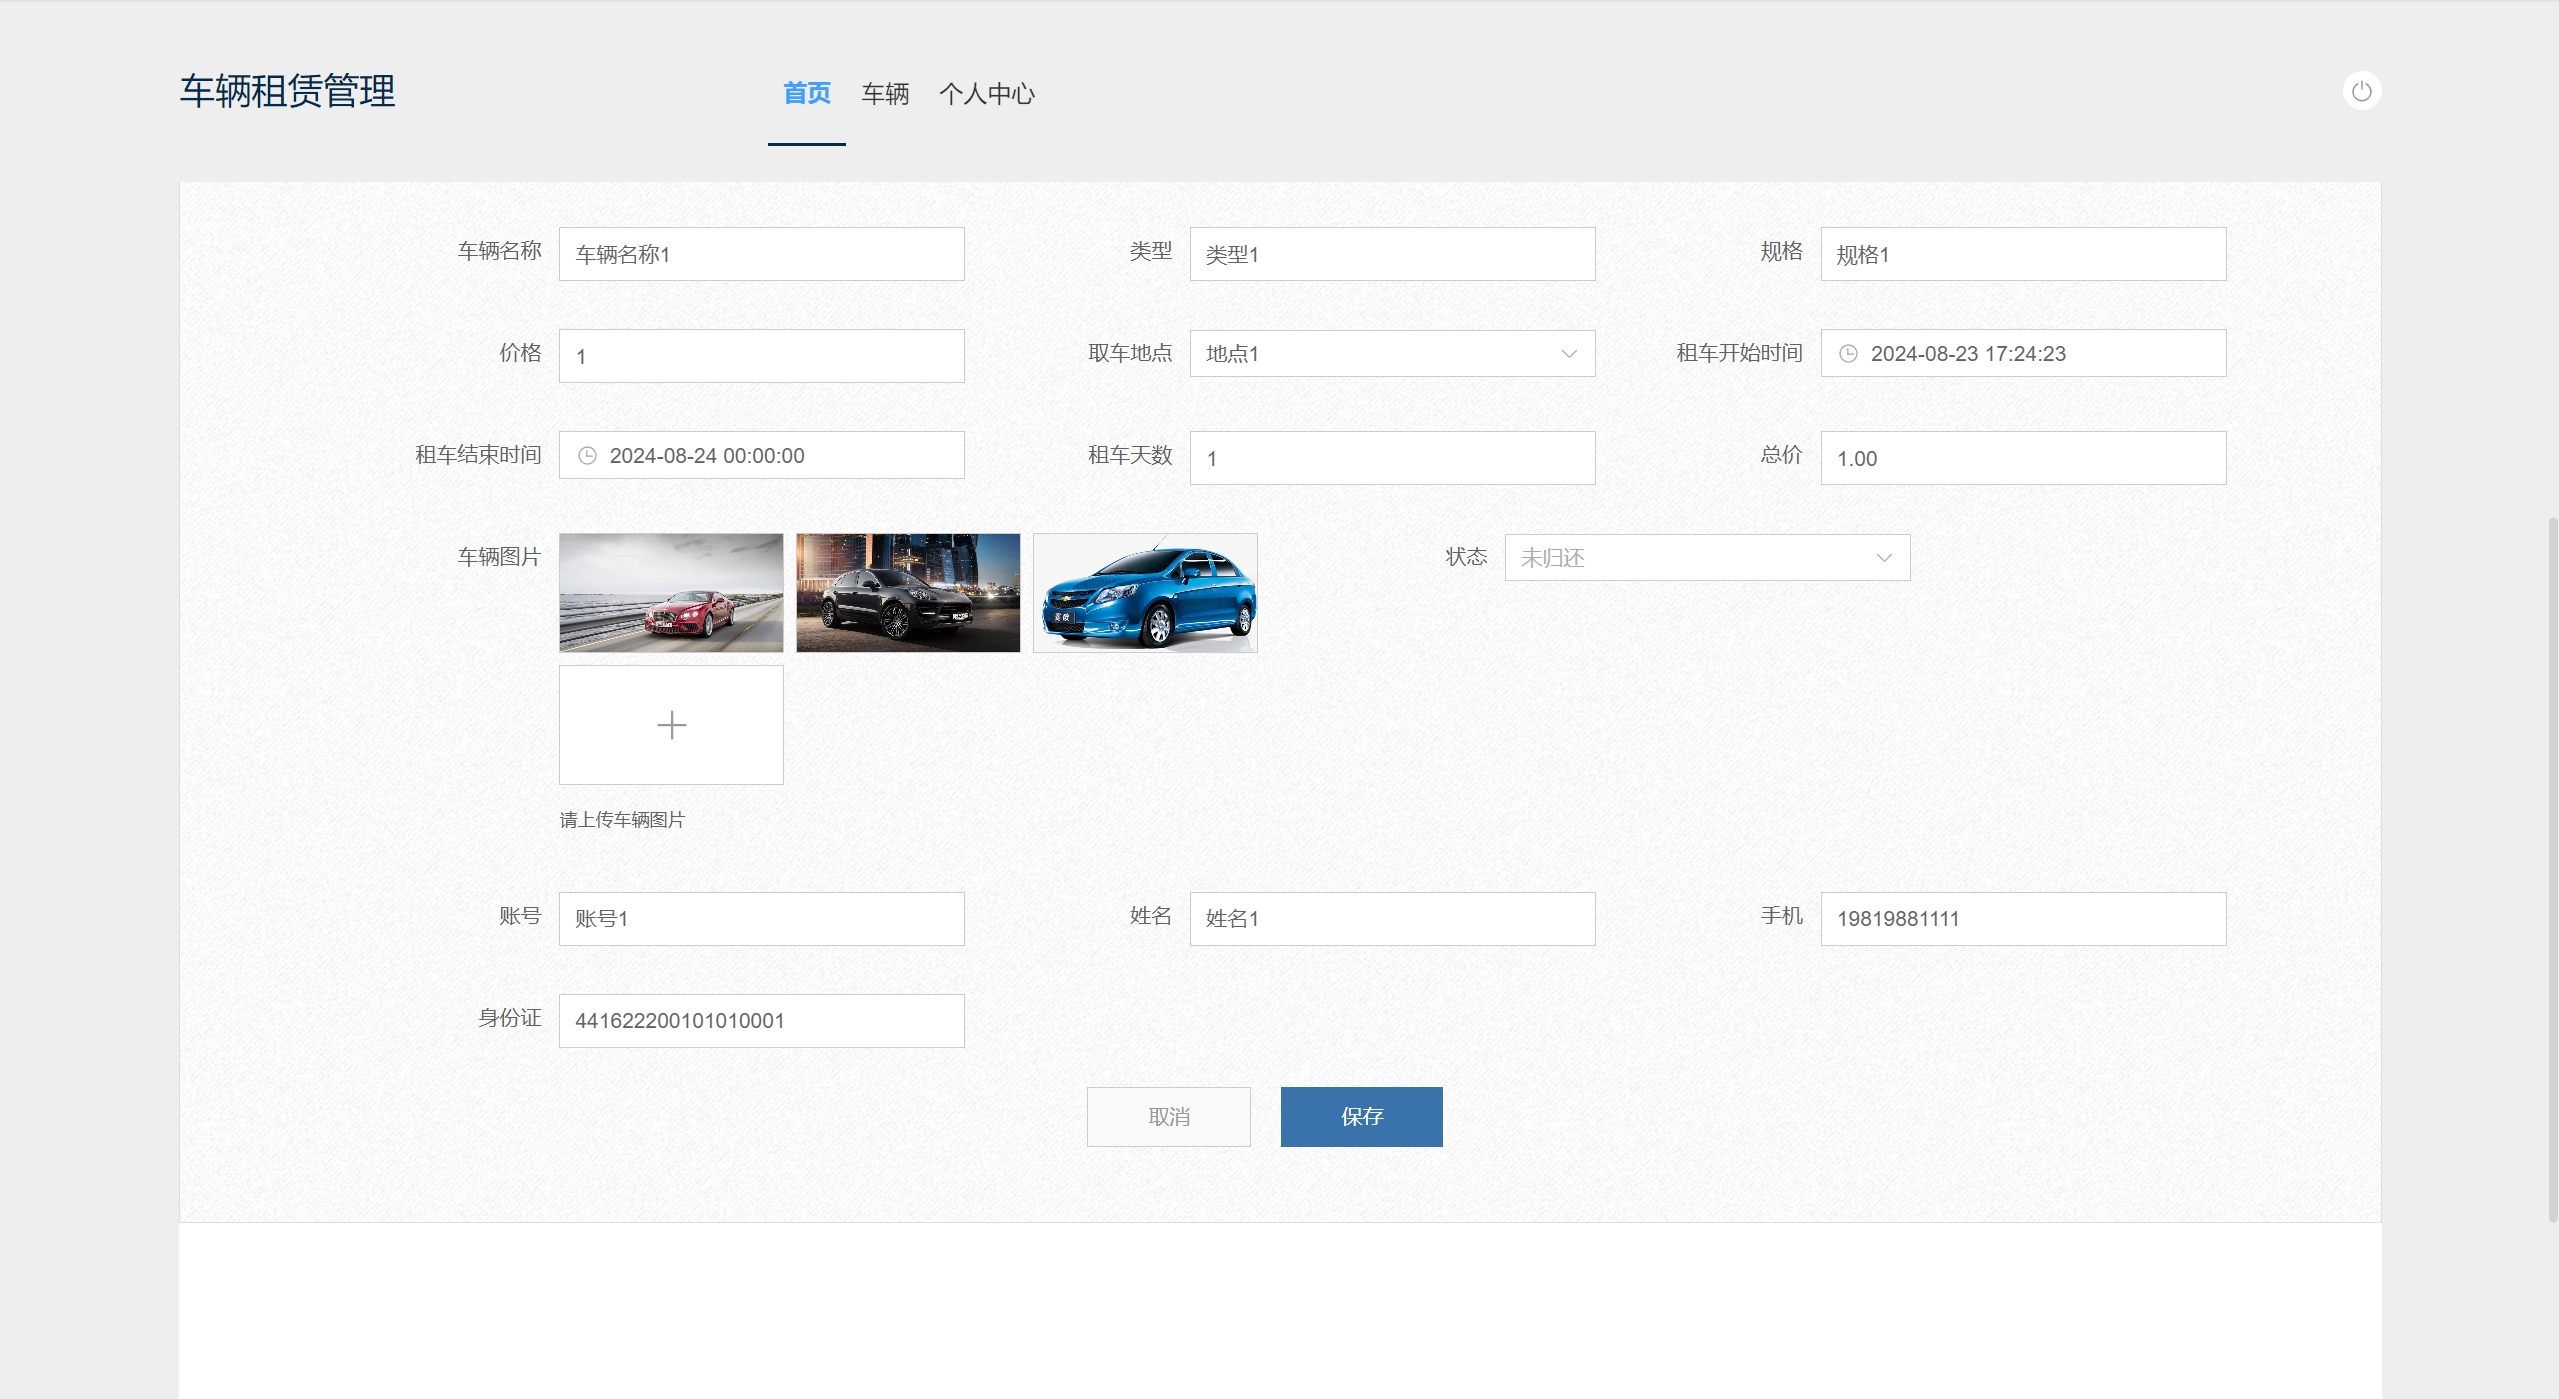Click the 车辆租赁管理 site title

click(287, 91)
